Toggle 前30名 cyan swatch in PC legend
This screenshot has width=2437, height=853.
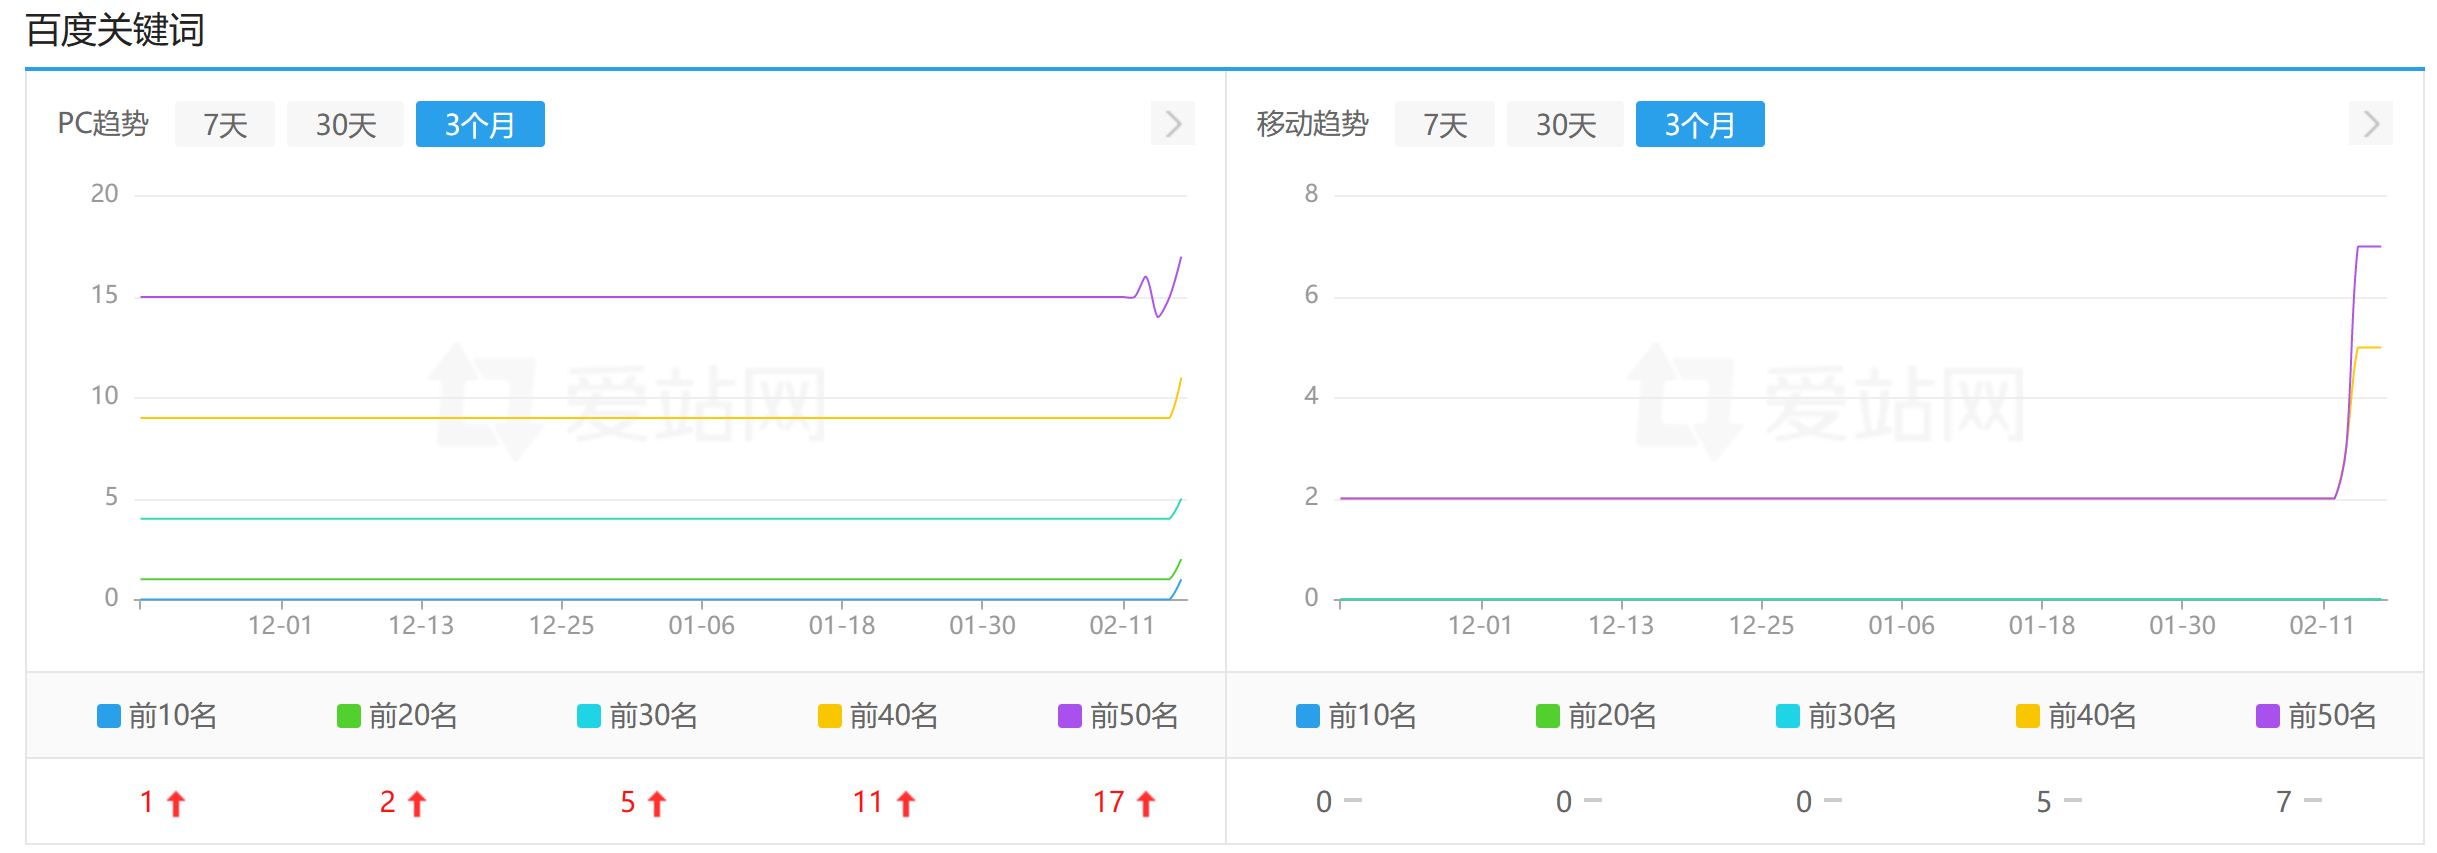coord(589,716)
